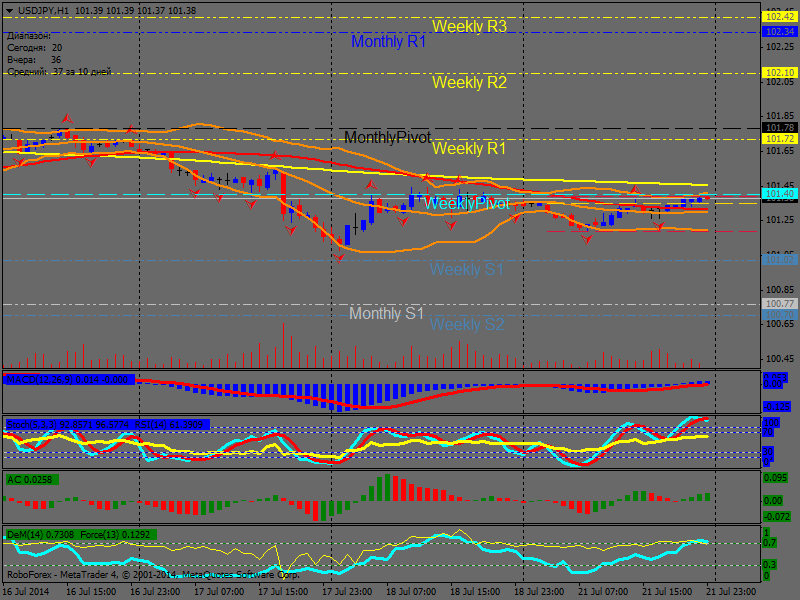Click the Monthly S1 label

[x=386, y=314]
